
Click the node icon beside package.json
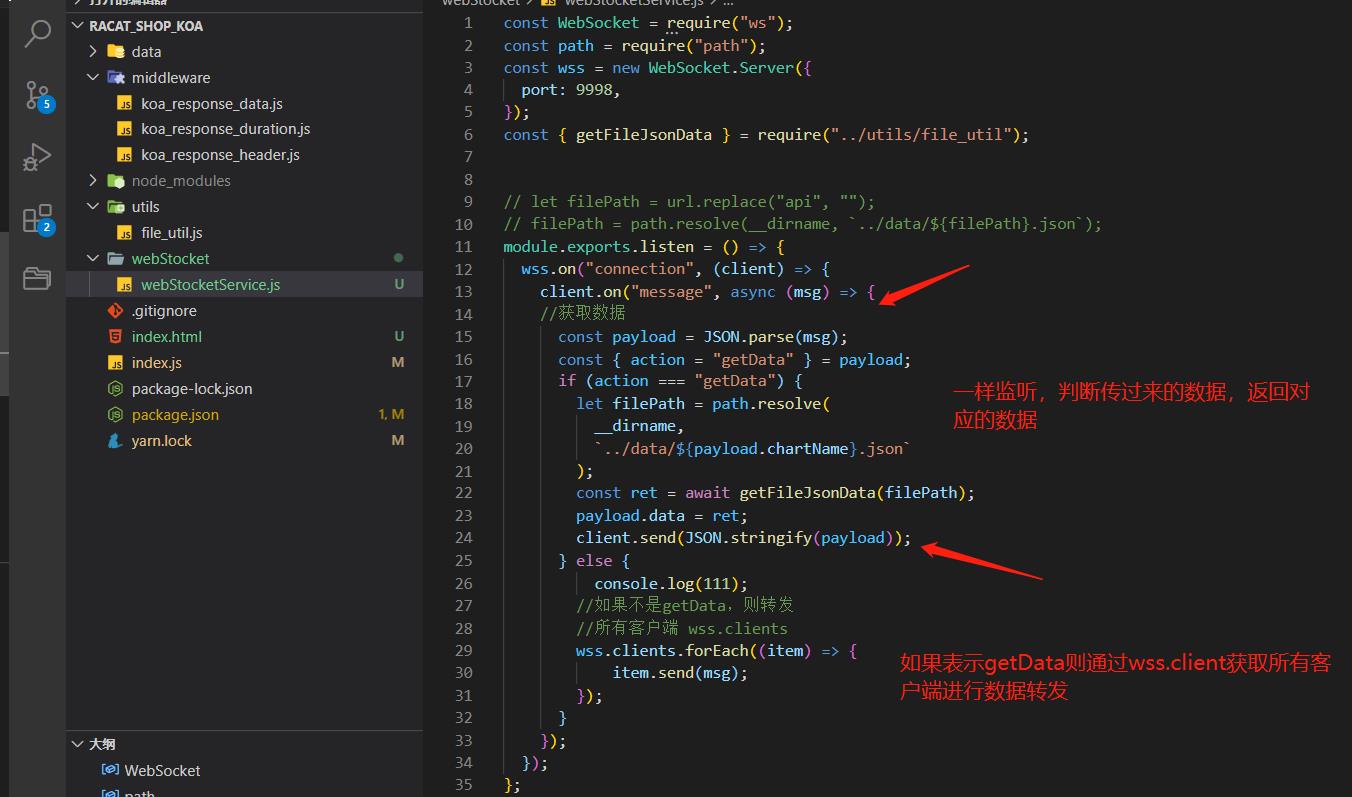[115, 415]
